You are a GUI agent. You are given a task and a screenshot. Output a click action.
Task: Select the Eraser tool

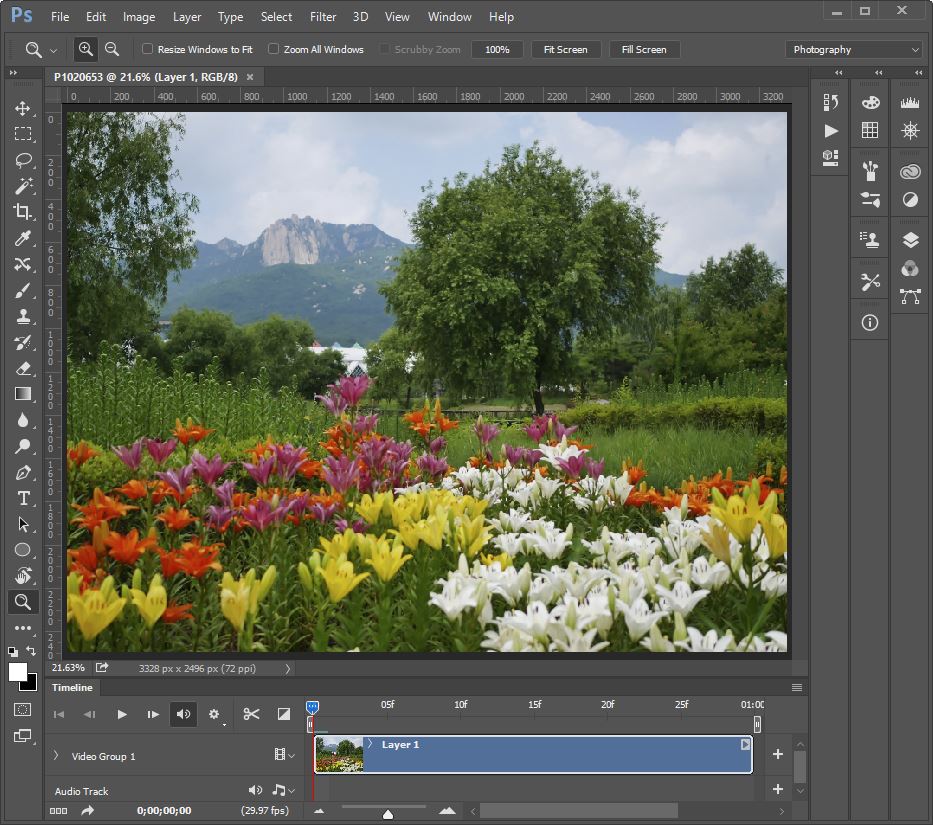(x=22, y=368)
